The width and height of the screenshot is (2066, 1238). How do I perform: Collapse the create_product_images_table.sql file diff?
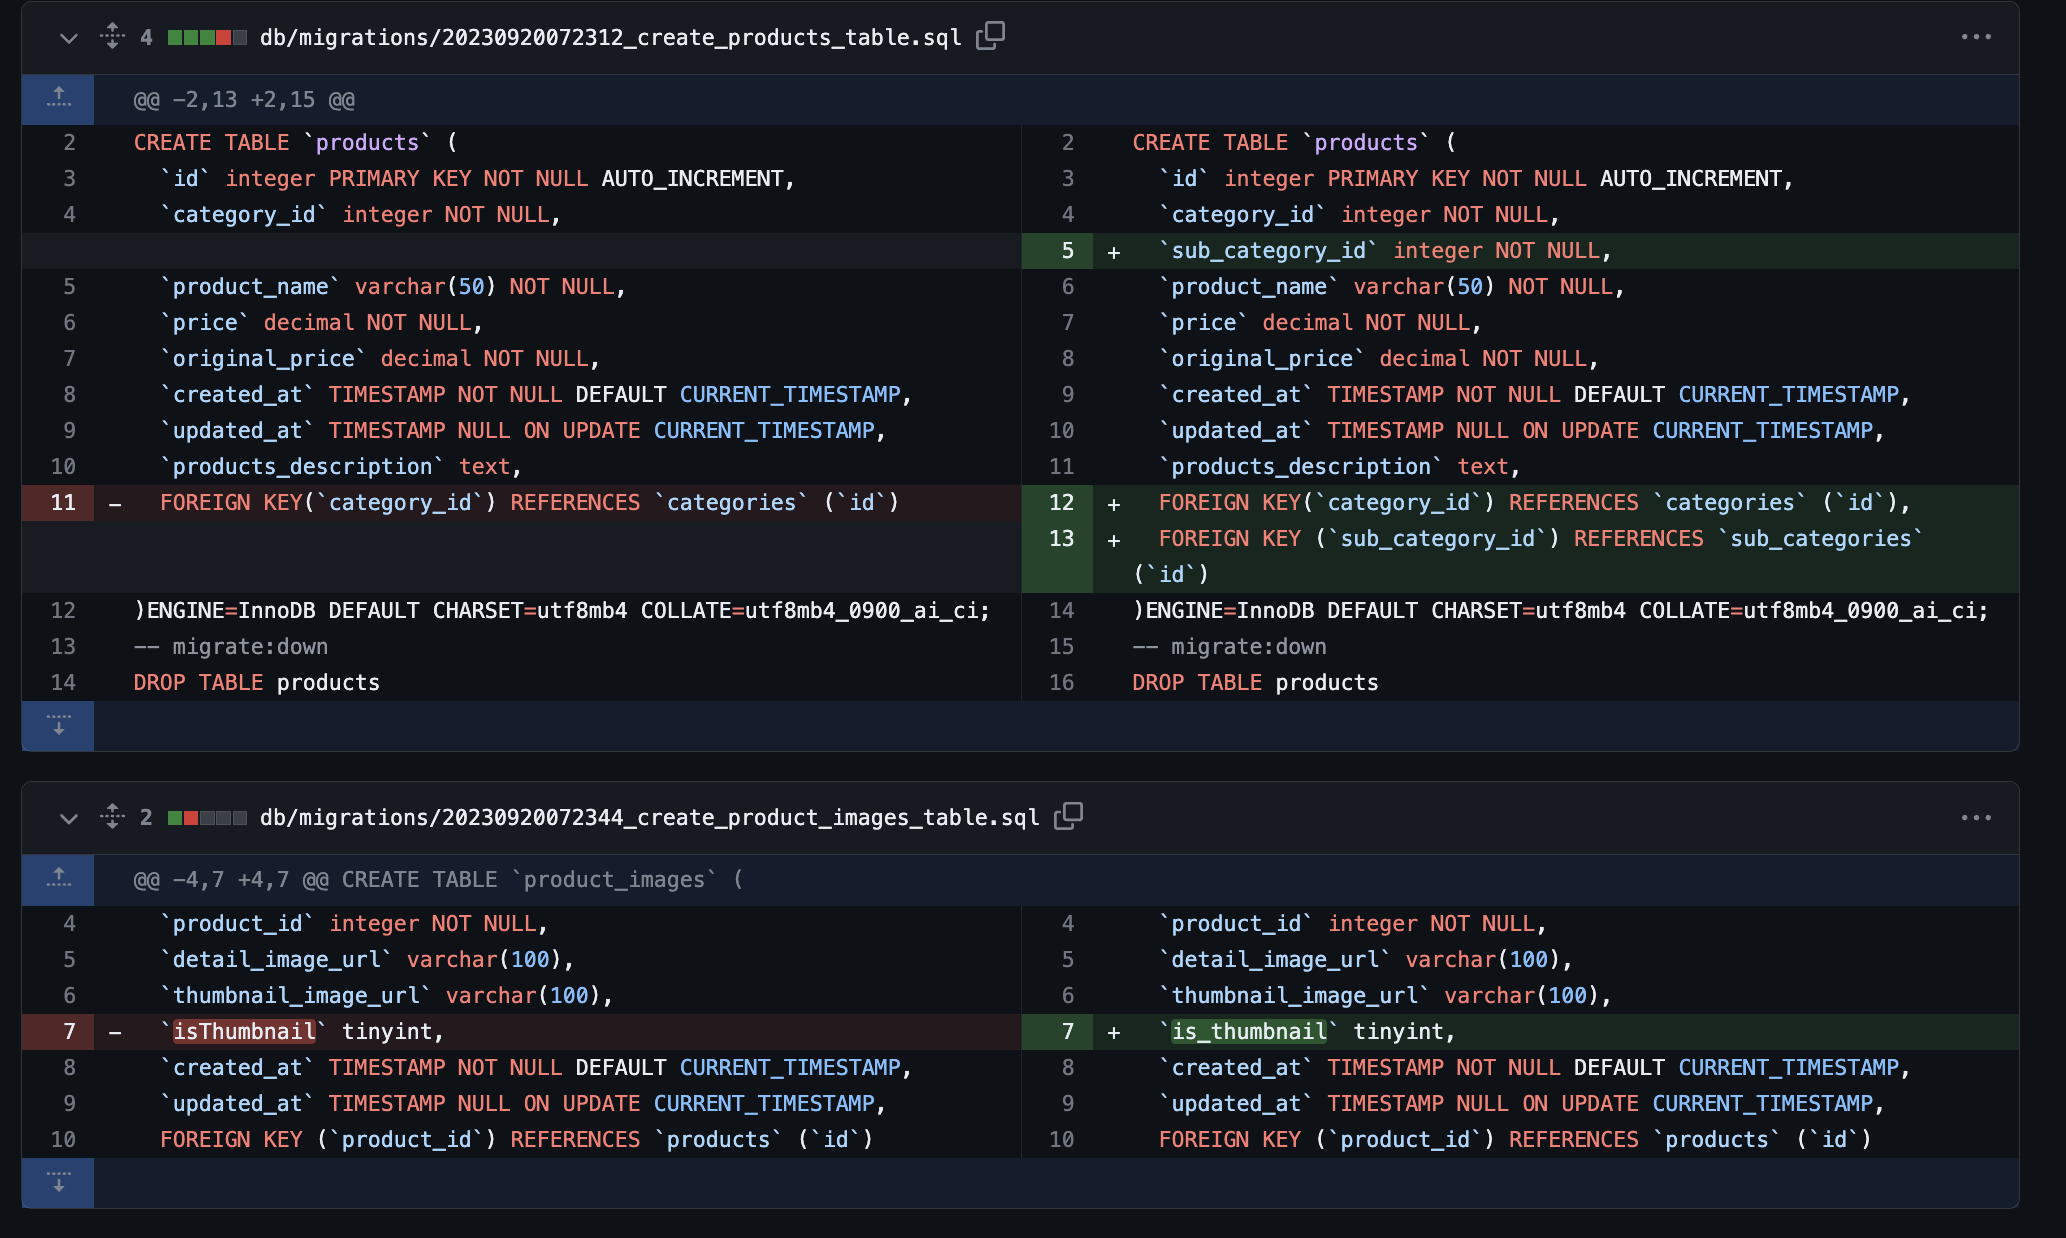click(x=68, y=818)
